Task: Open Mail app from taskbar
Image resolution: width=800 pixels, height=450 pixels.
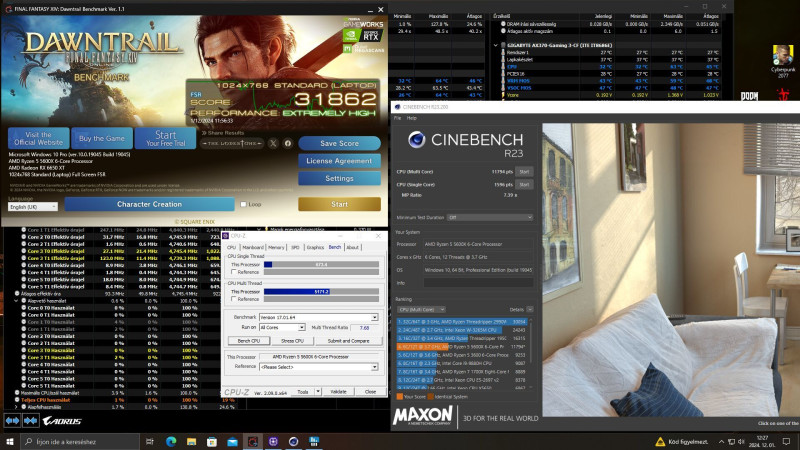Action: tap(232, 441)
